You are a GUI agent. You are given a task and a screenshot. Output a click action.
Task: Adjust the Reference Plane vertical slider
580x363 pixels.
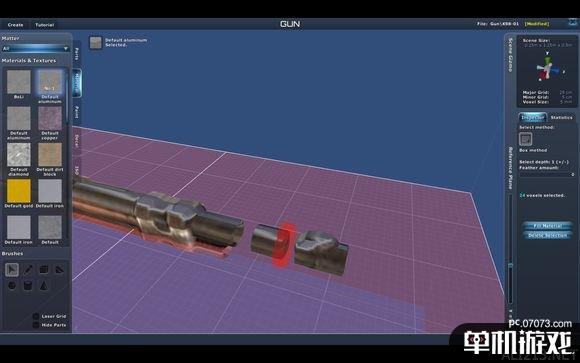click(510, 266)
